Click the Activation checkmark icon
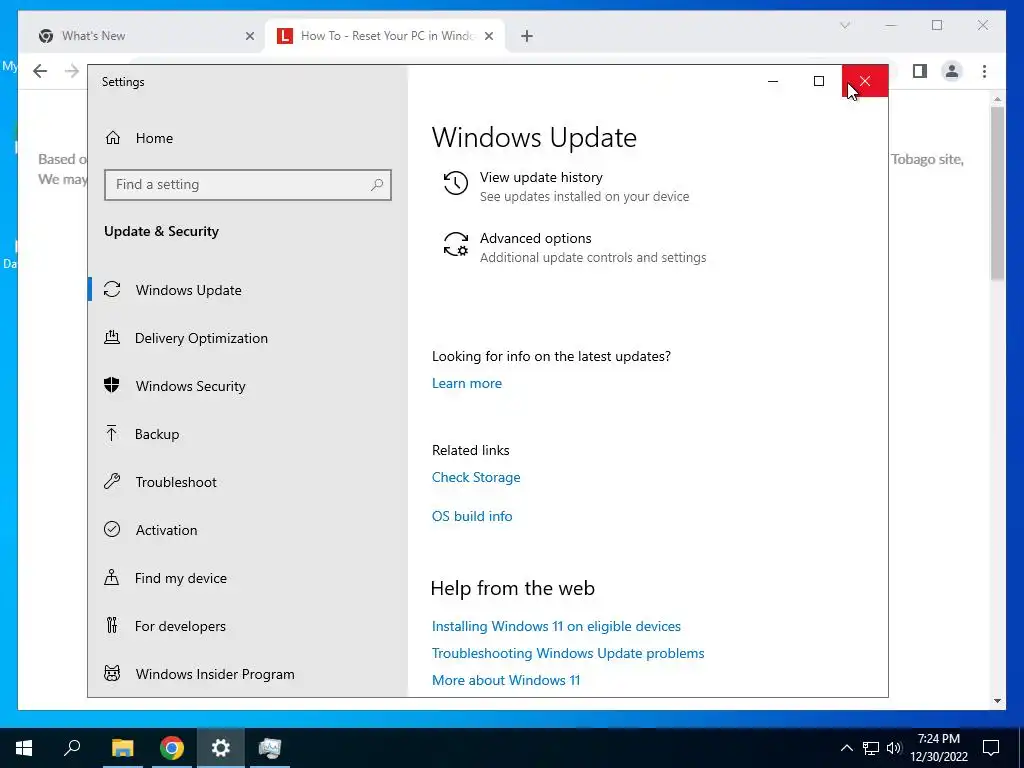 (x=112, y=529)
